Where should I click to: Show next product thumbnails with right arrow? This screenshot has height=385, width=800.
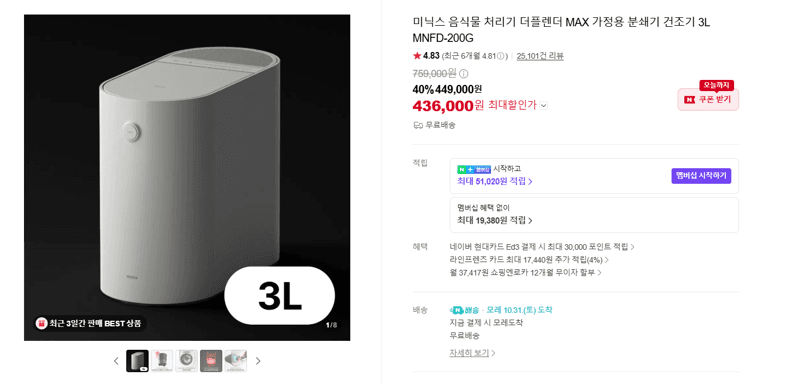point(258,361)
